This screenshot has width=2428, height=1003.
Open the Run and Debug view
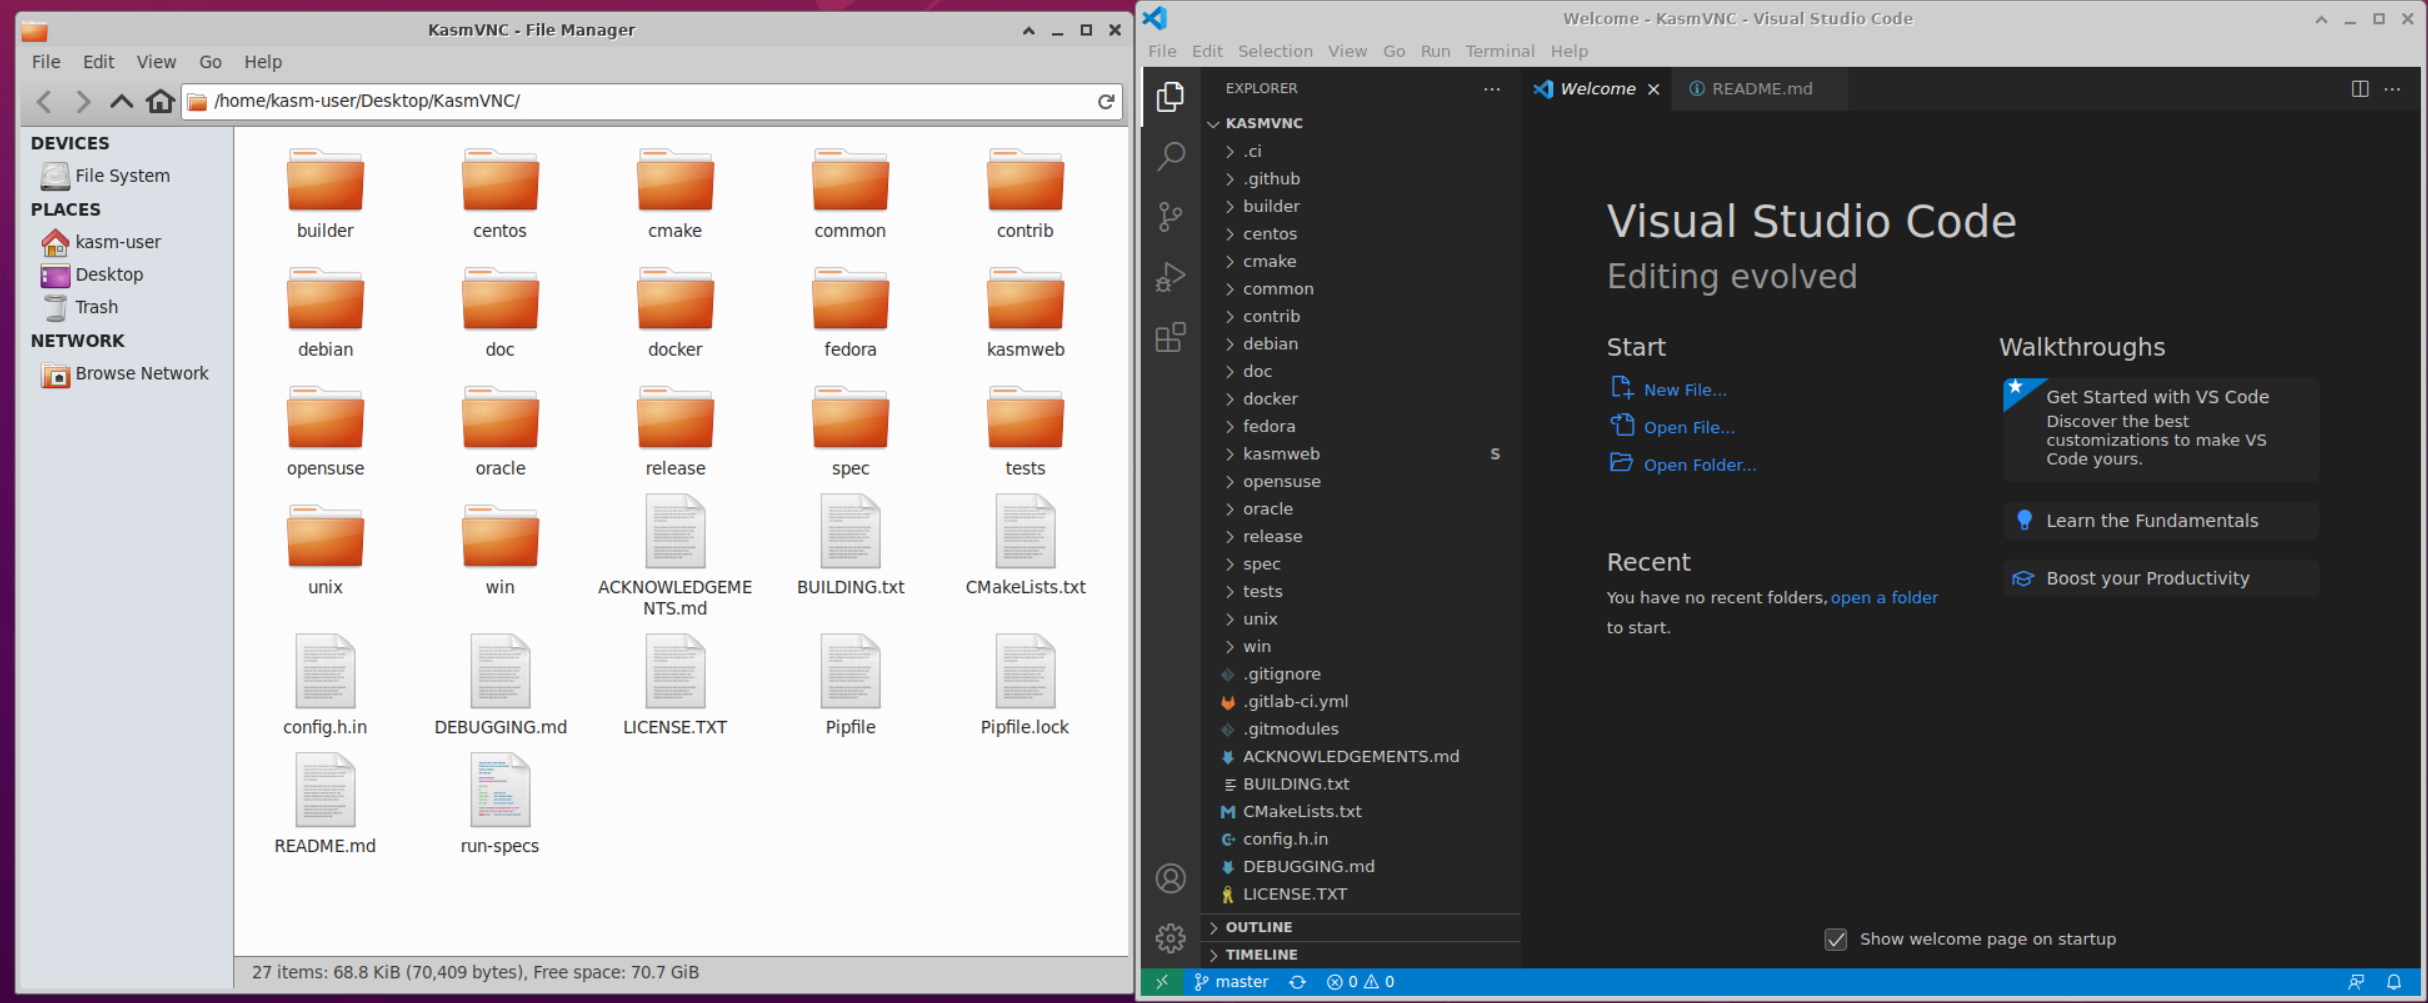pyautogui.click(x=1170, y=277)
